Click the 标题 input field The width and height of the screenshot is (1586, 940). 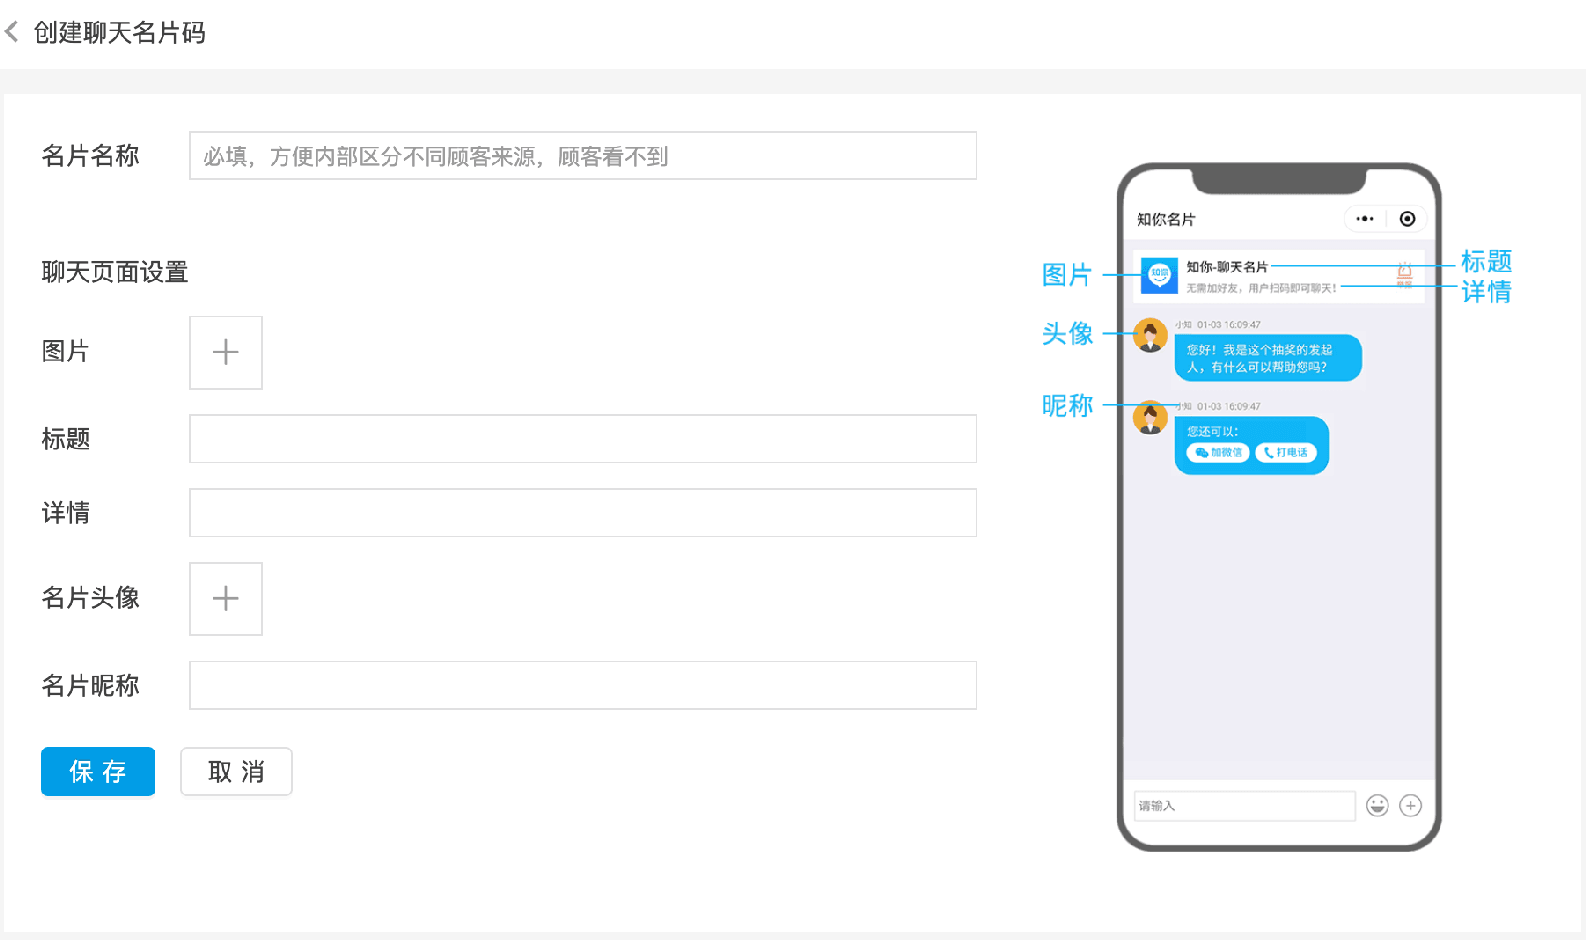click(583, 439)
